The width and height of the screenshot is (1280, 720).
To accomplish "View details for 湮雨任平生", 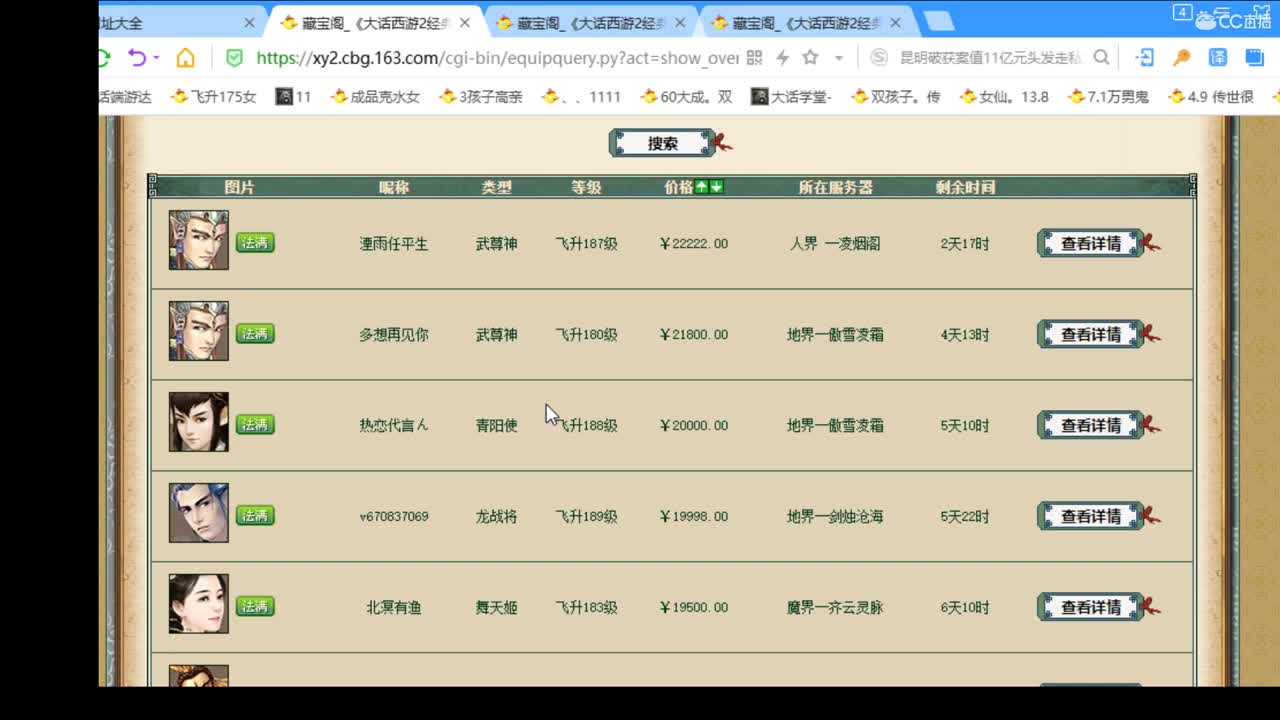I will click(x=1090, y=243).
